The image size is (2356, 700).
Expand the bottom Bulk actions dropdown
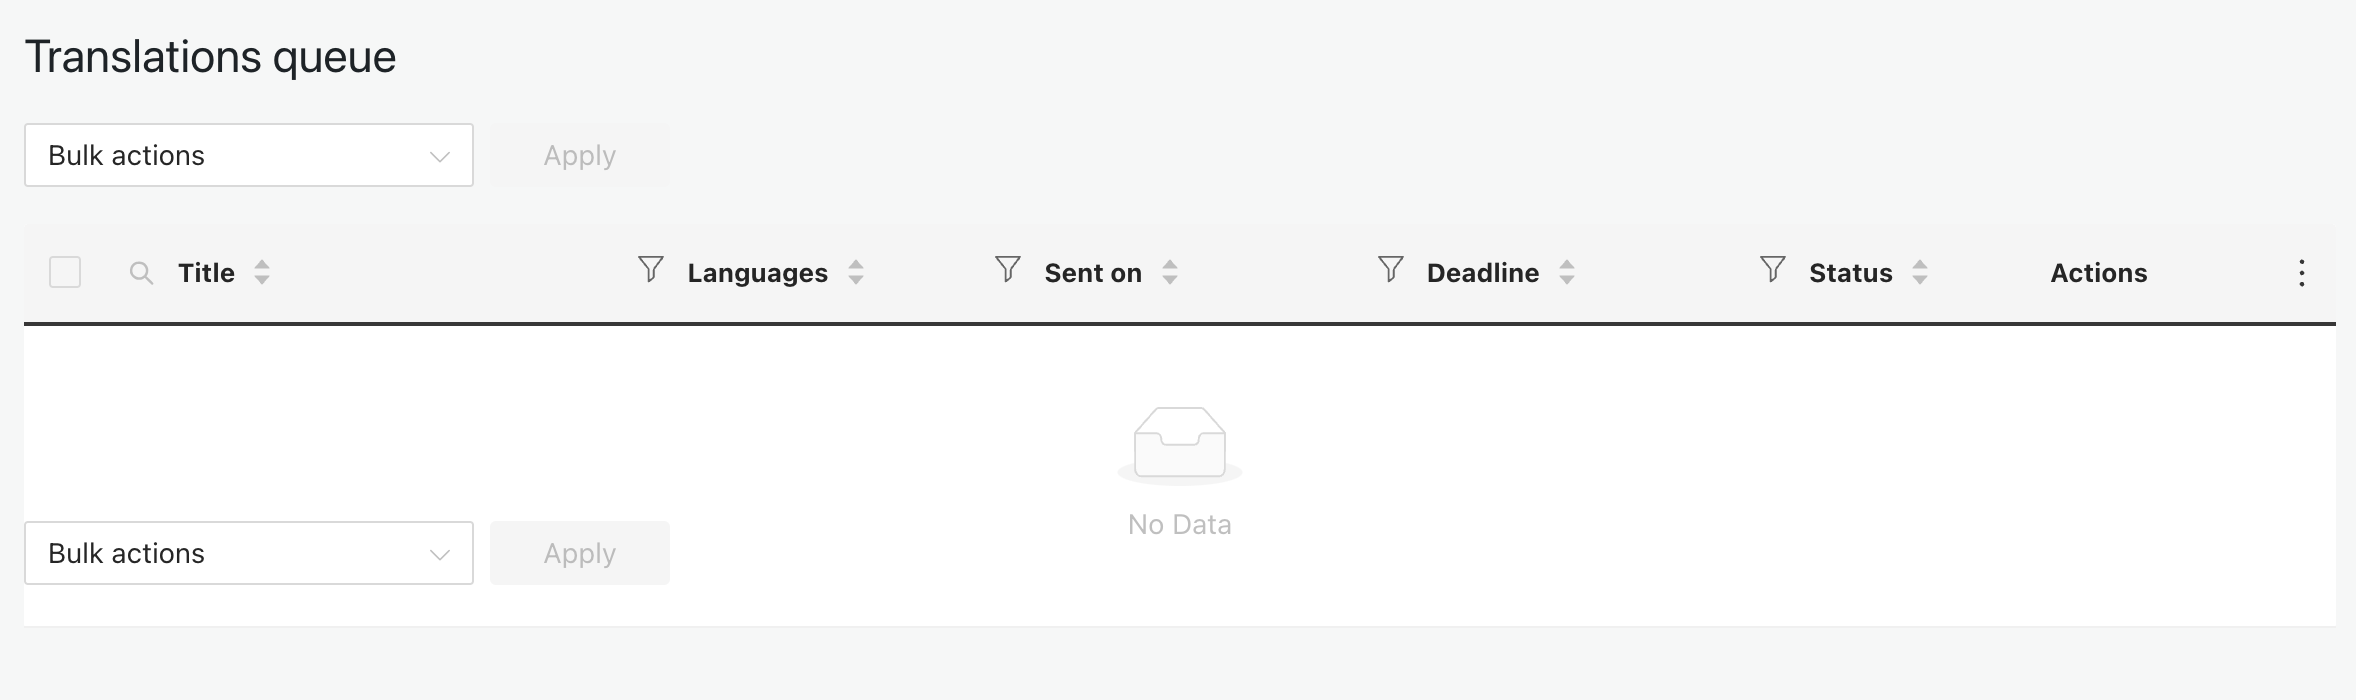coord(249,553)
